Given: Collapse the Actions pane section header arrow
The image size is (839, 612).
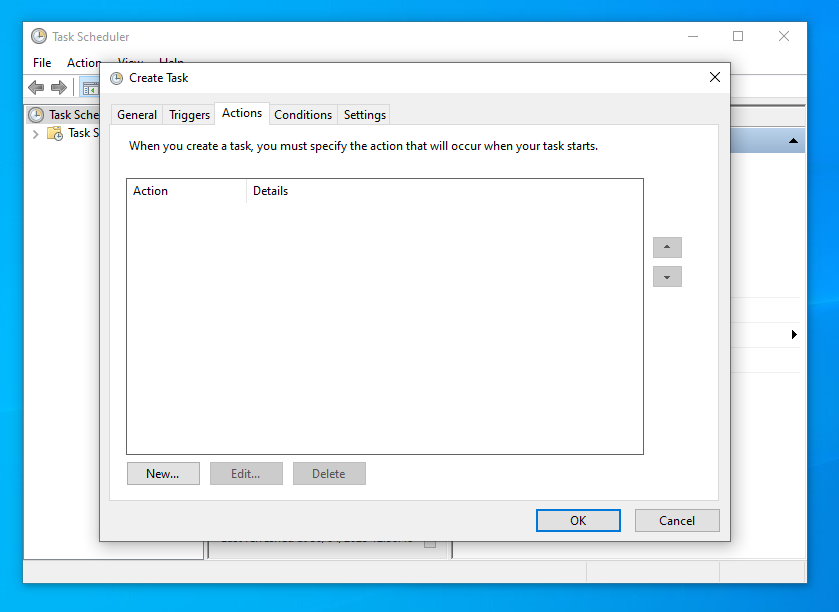Looking at the screenshot, I should pyautogui.click(x=794, y=142).
